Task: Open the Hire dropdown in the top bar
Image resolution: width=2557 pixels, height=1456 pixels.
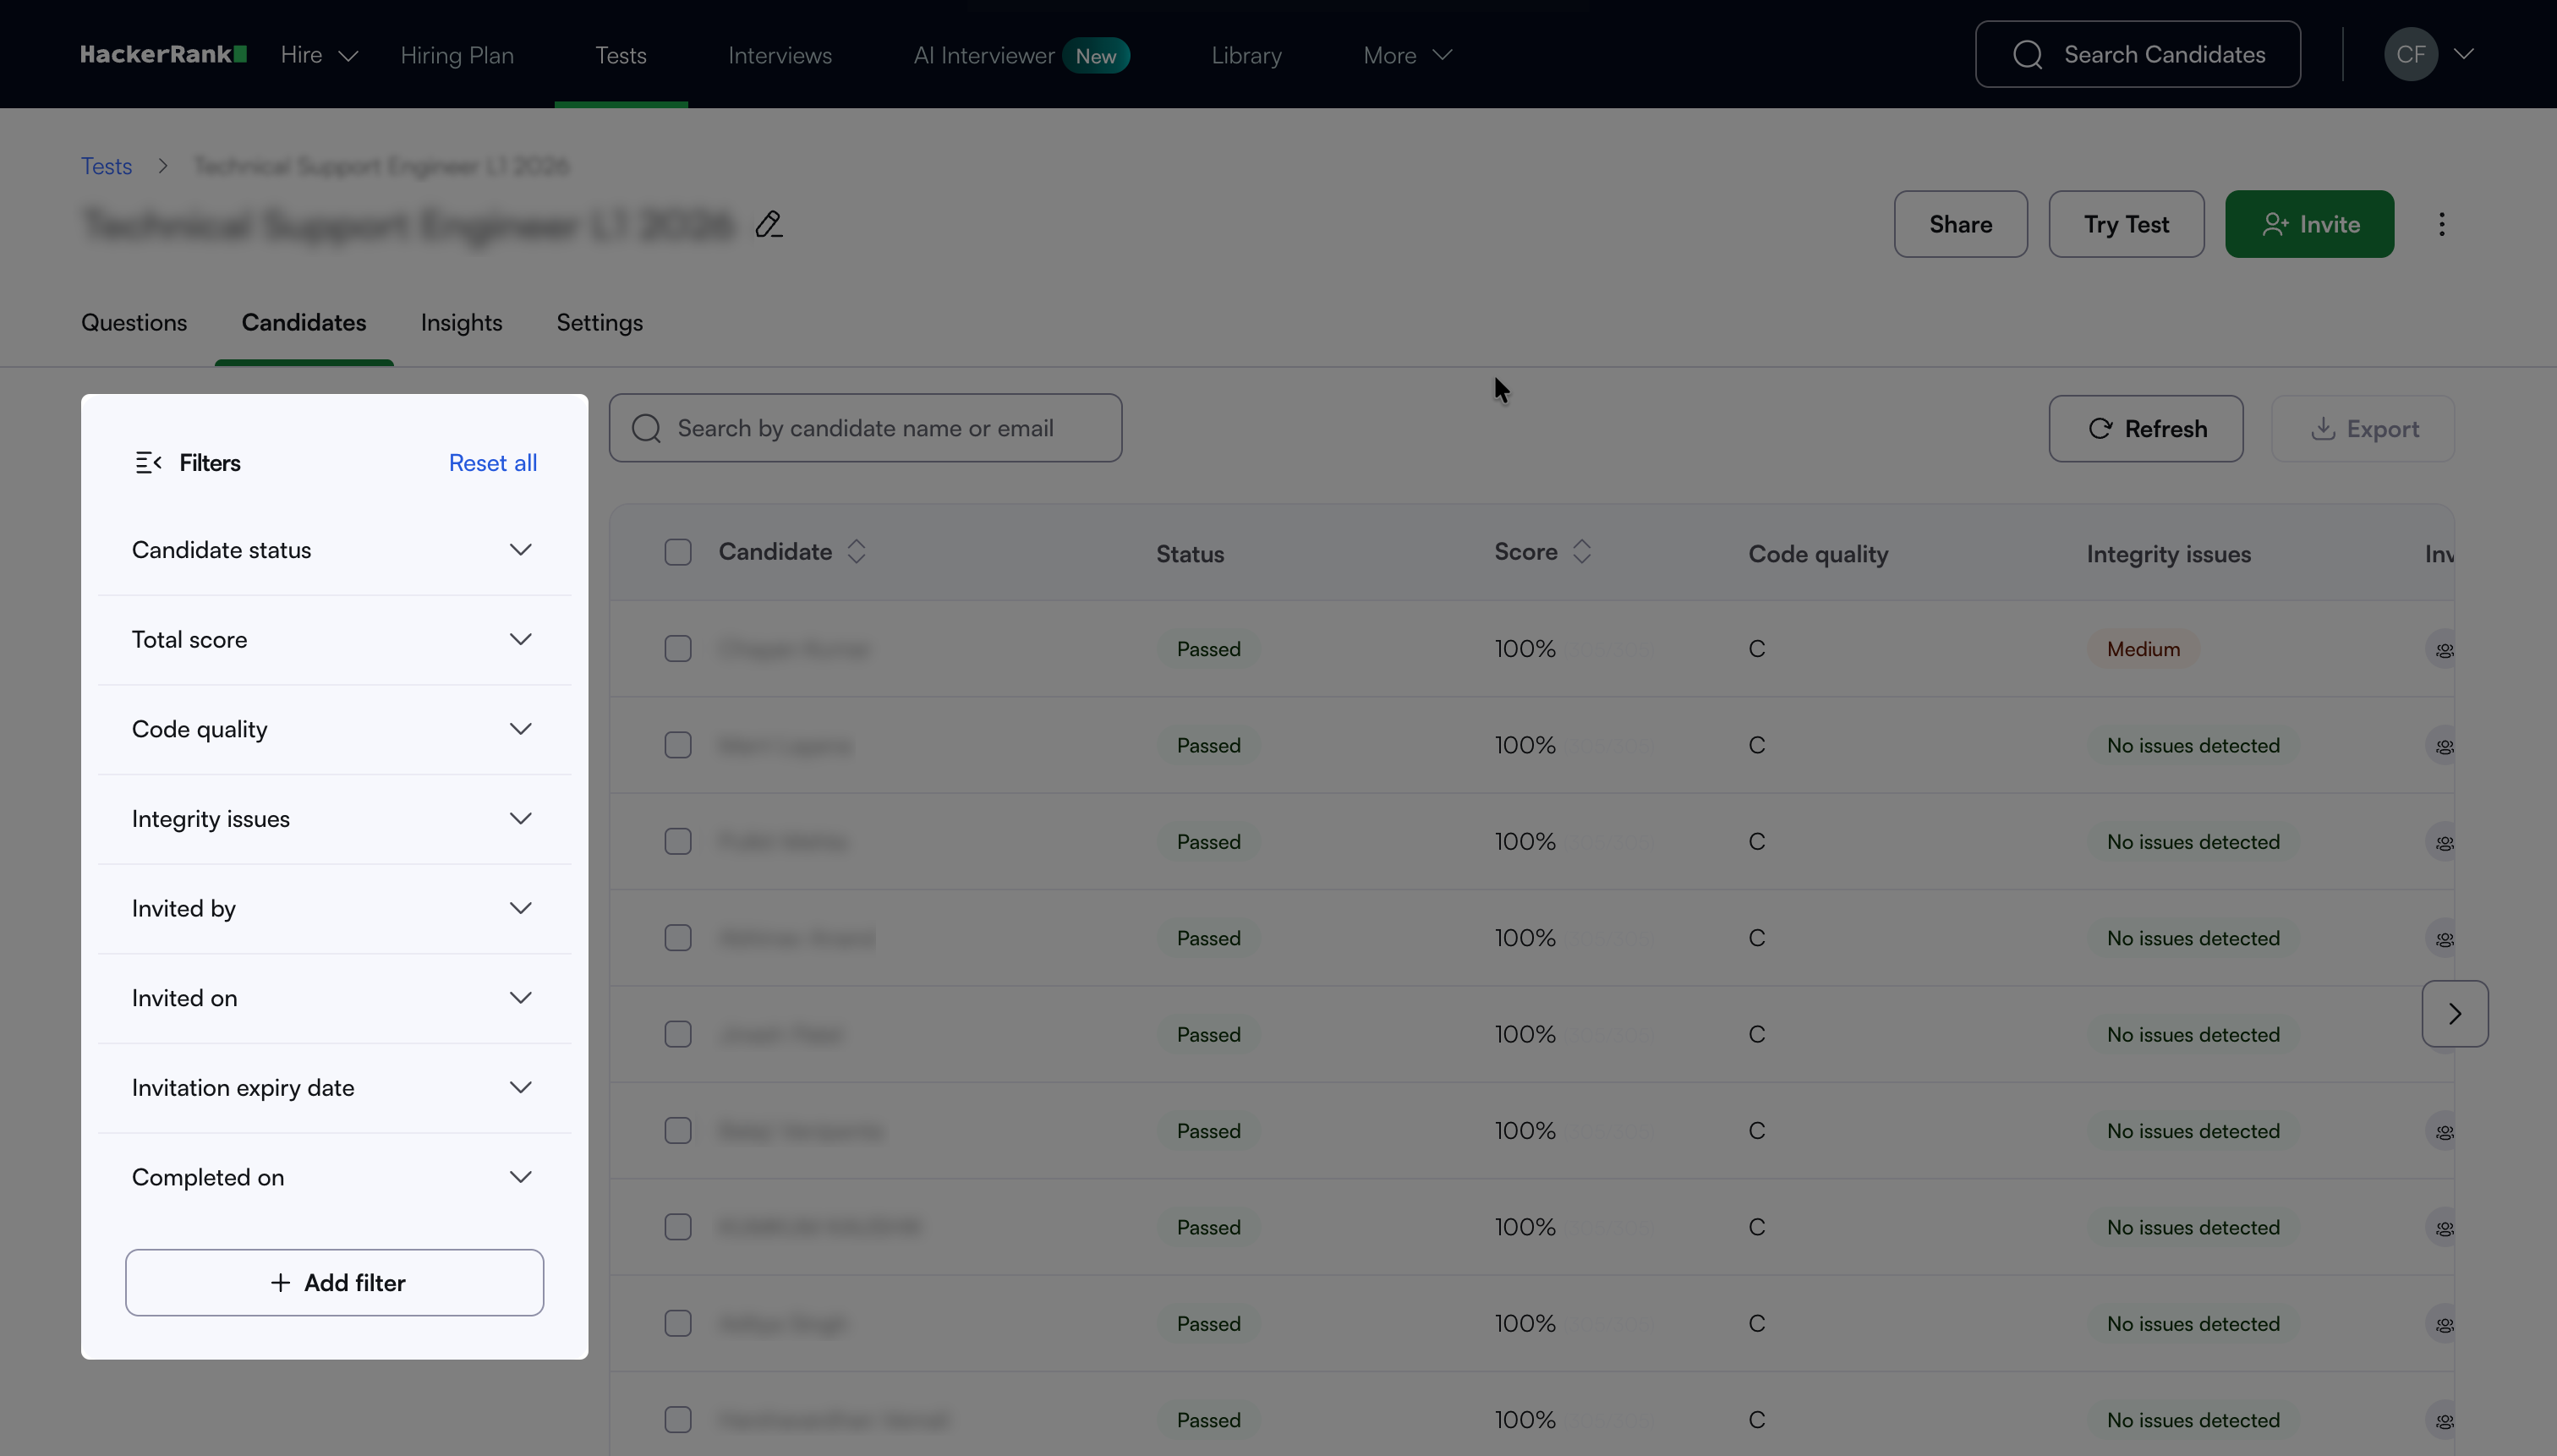Action: (x=319, y=55)
